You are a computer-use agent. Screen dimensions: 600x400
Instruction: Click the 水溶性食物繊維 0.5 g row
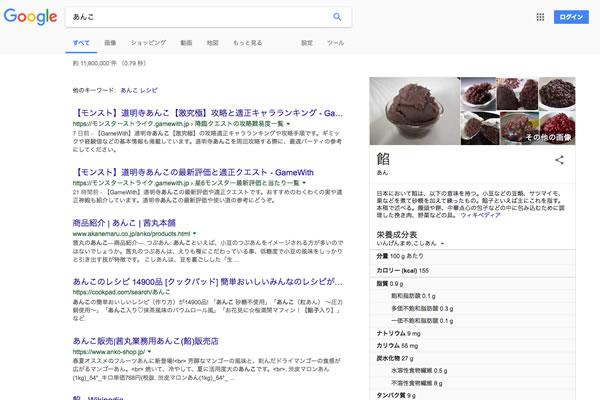[x=472, y=371]
